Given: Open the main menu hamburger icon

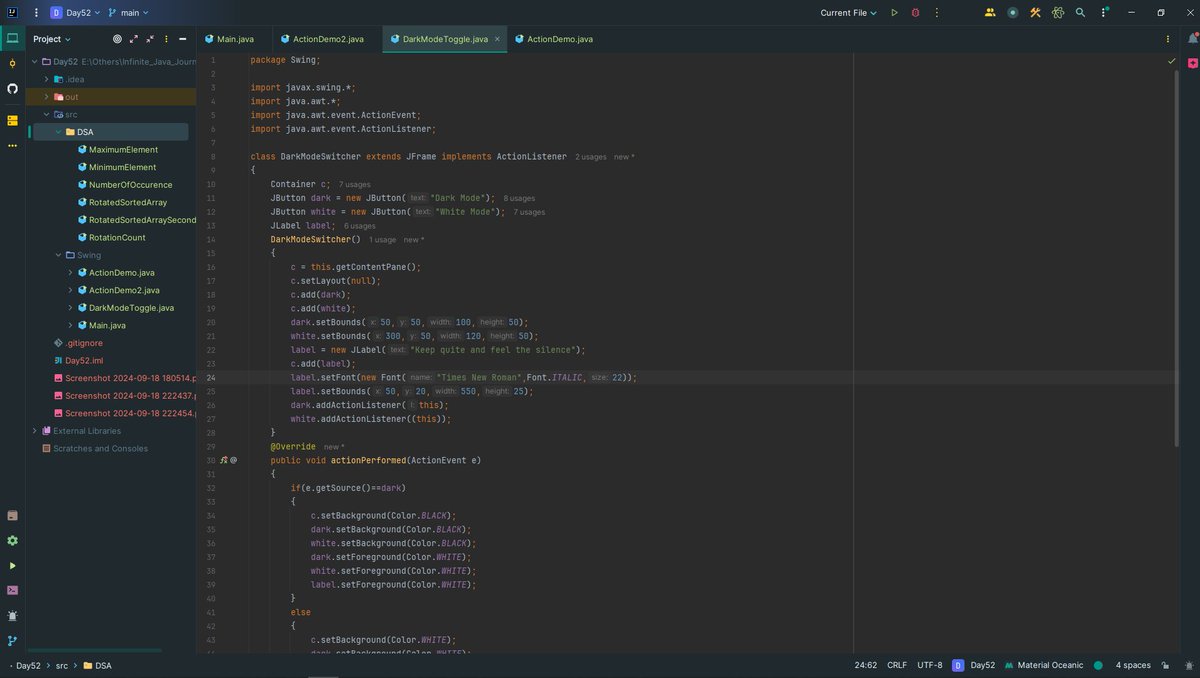Looking at the screenshot, I should click(x=36, y=13).
